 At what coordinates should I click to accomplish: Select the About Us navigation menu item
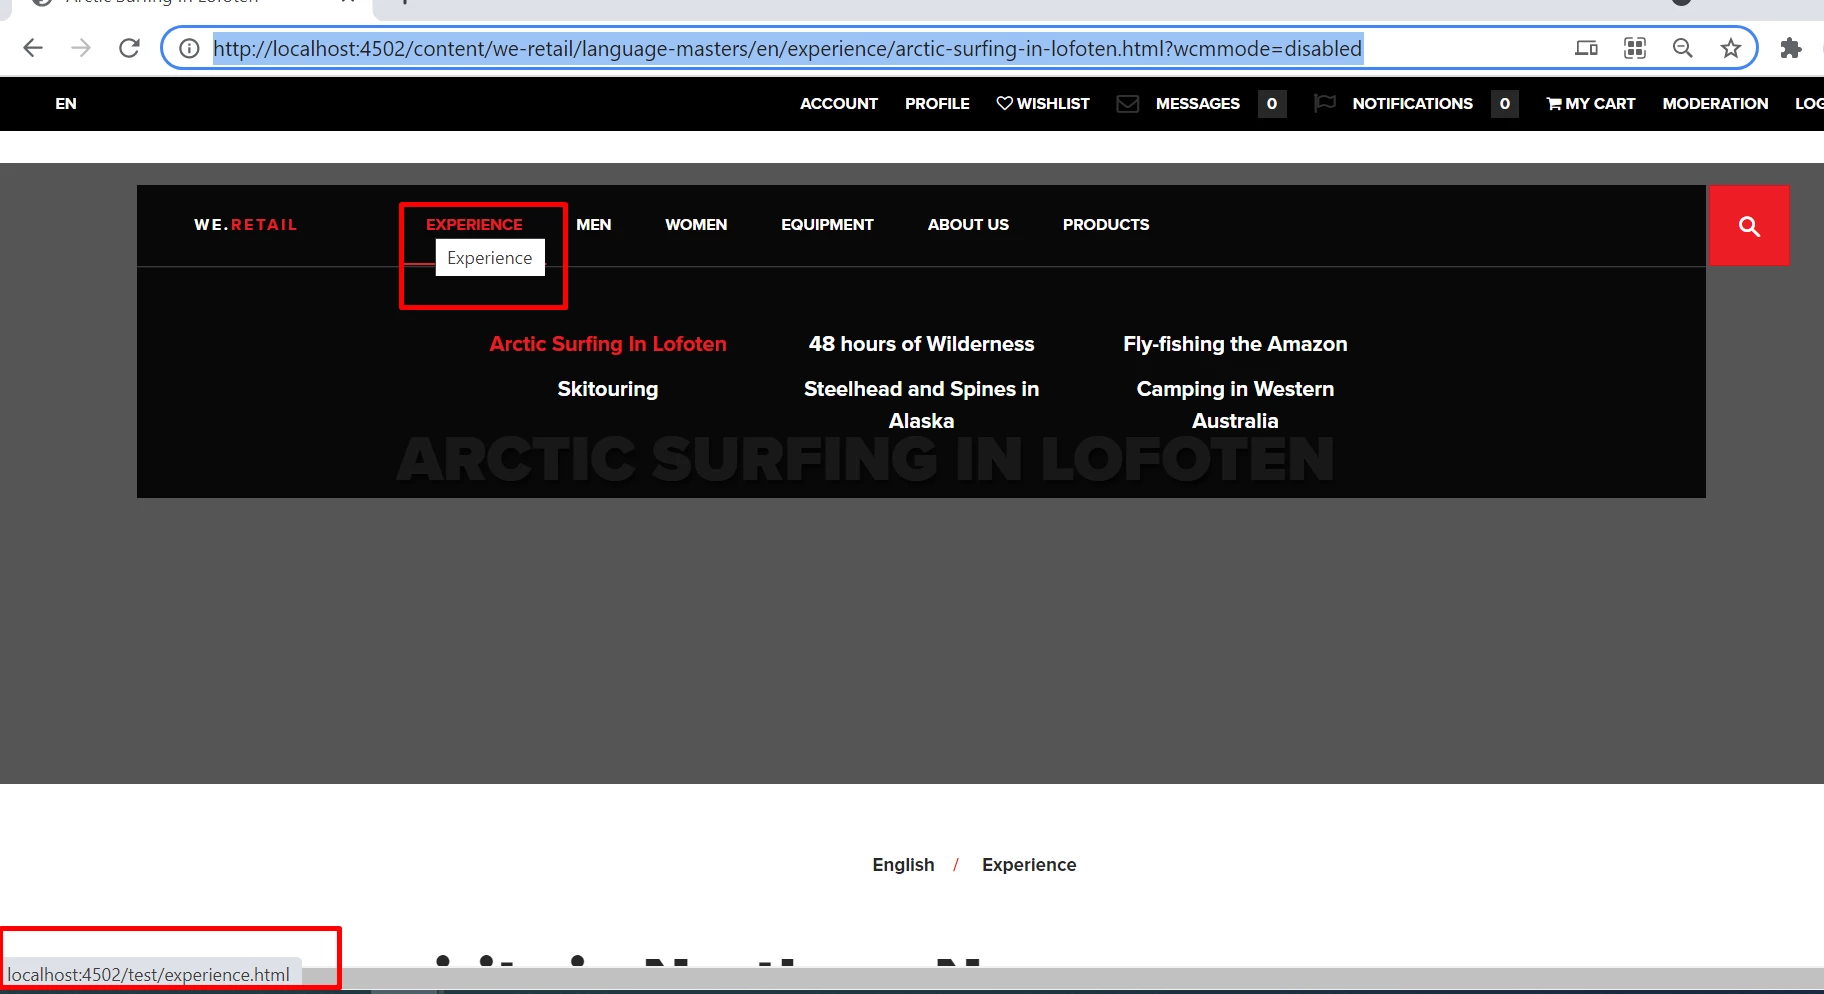coord(968,225)
